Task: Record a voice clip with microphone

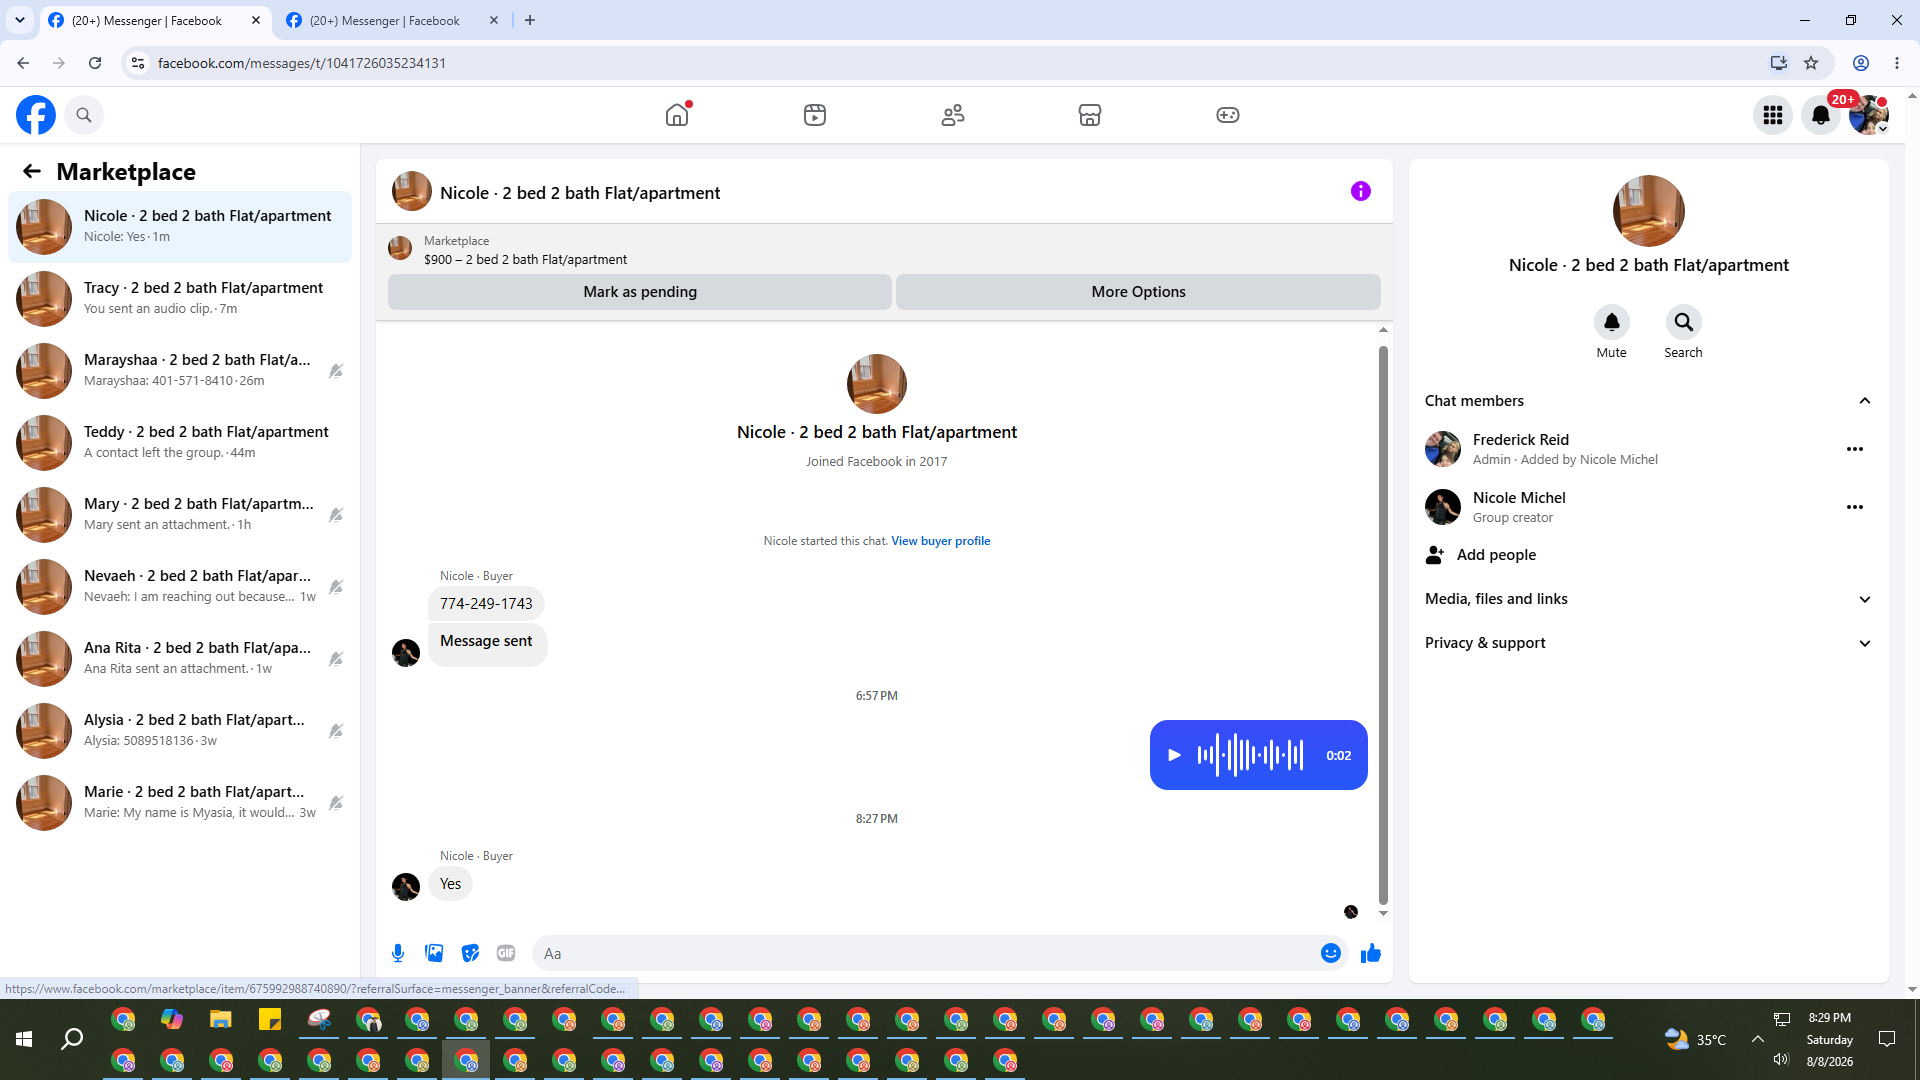Action: pos(398,953)
